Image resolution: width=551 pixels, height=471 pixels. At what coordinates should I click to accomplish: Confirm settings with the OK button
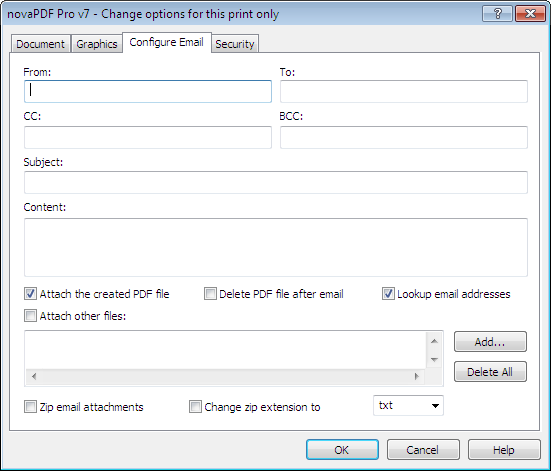342,450
